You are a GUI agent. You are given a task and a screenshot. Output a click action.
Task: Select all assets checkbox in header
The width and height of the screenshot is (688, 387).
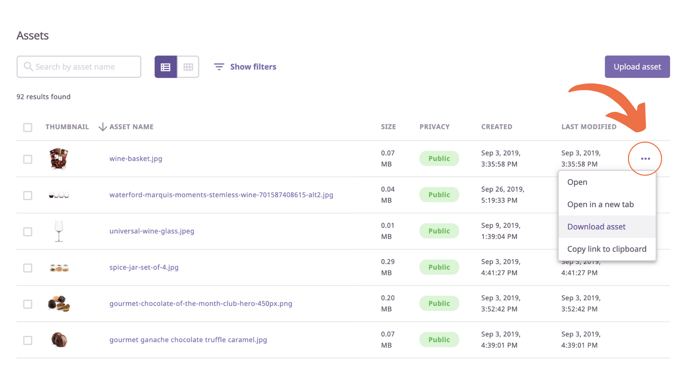point(28,127)
